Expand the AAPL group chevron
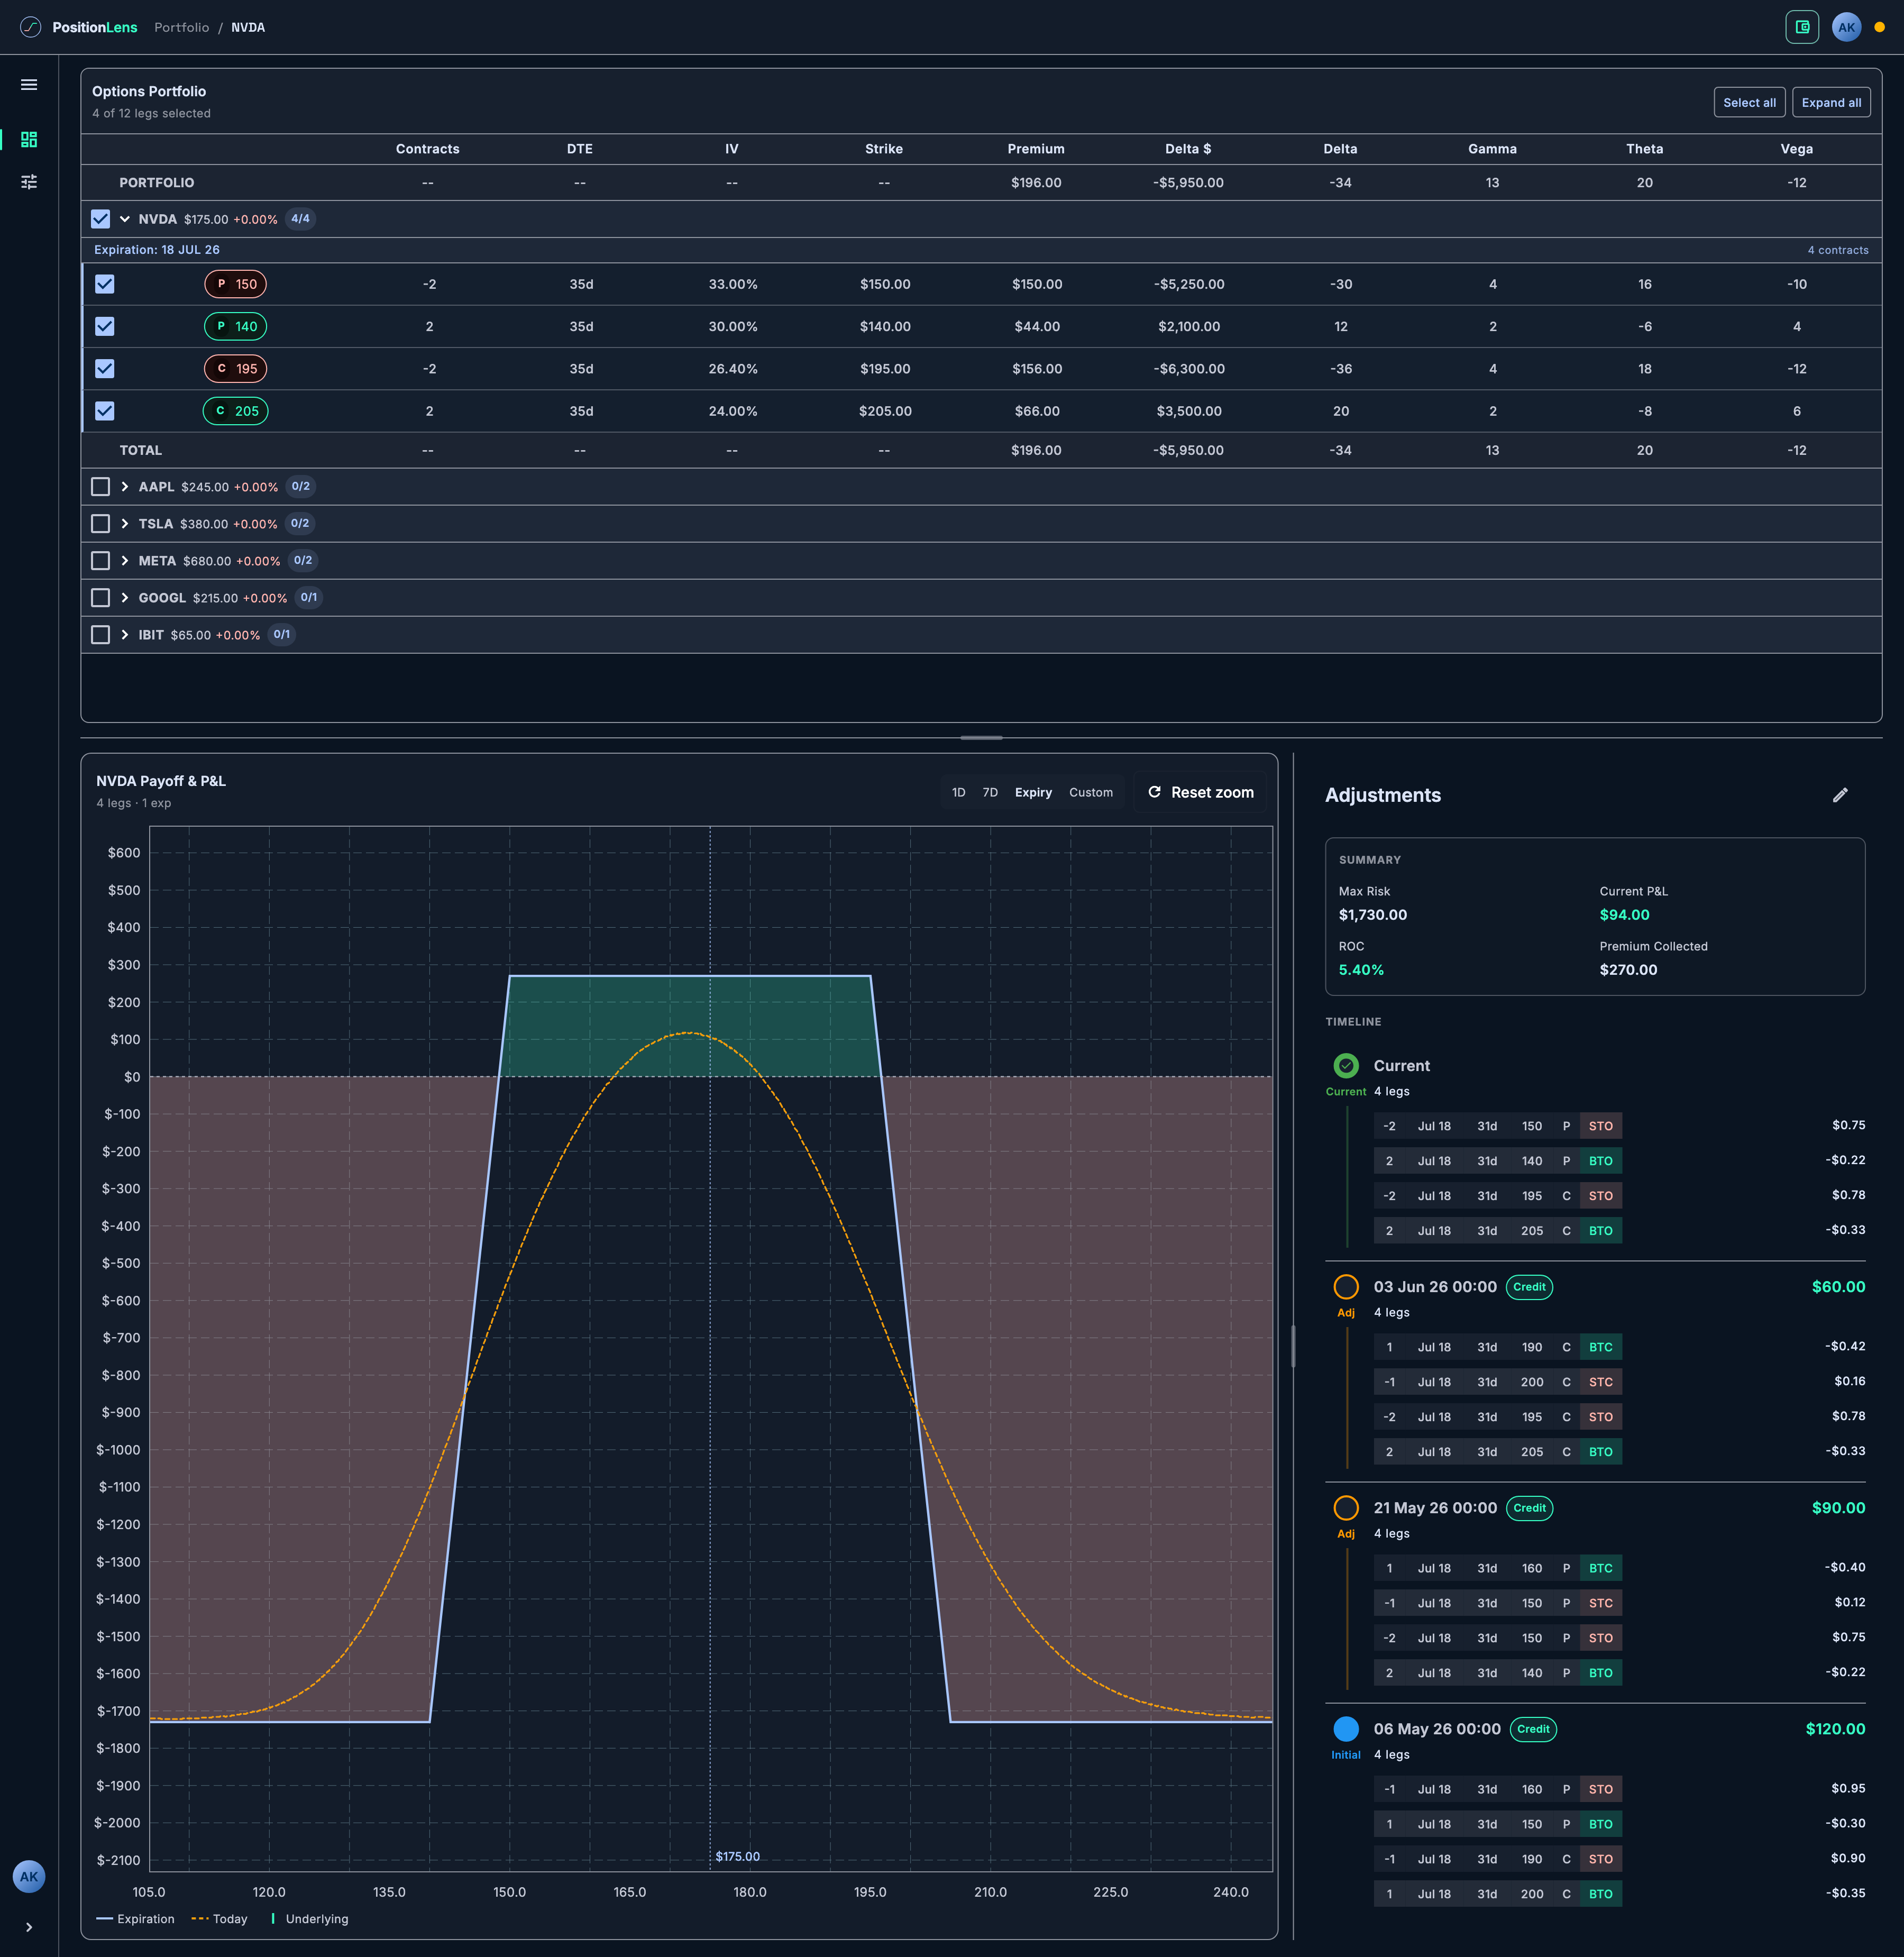 (x=125, y=487)
